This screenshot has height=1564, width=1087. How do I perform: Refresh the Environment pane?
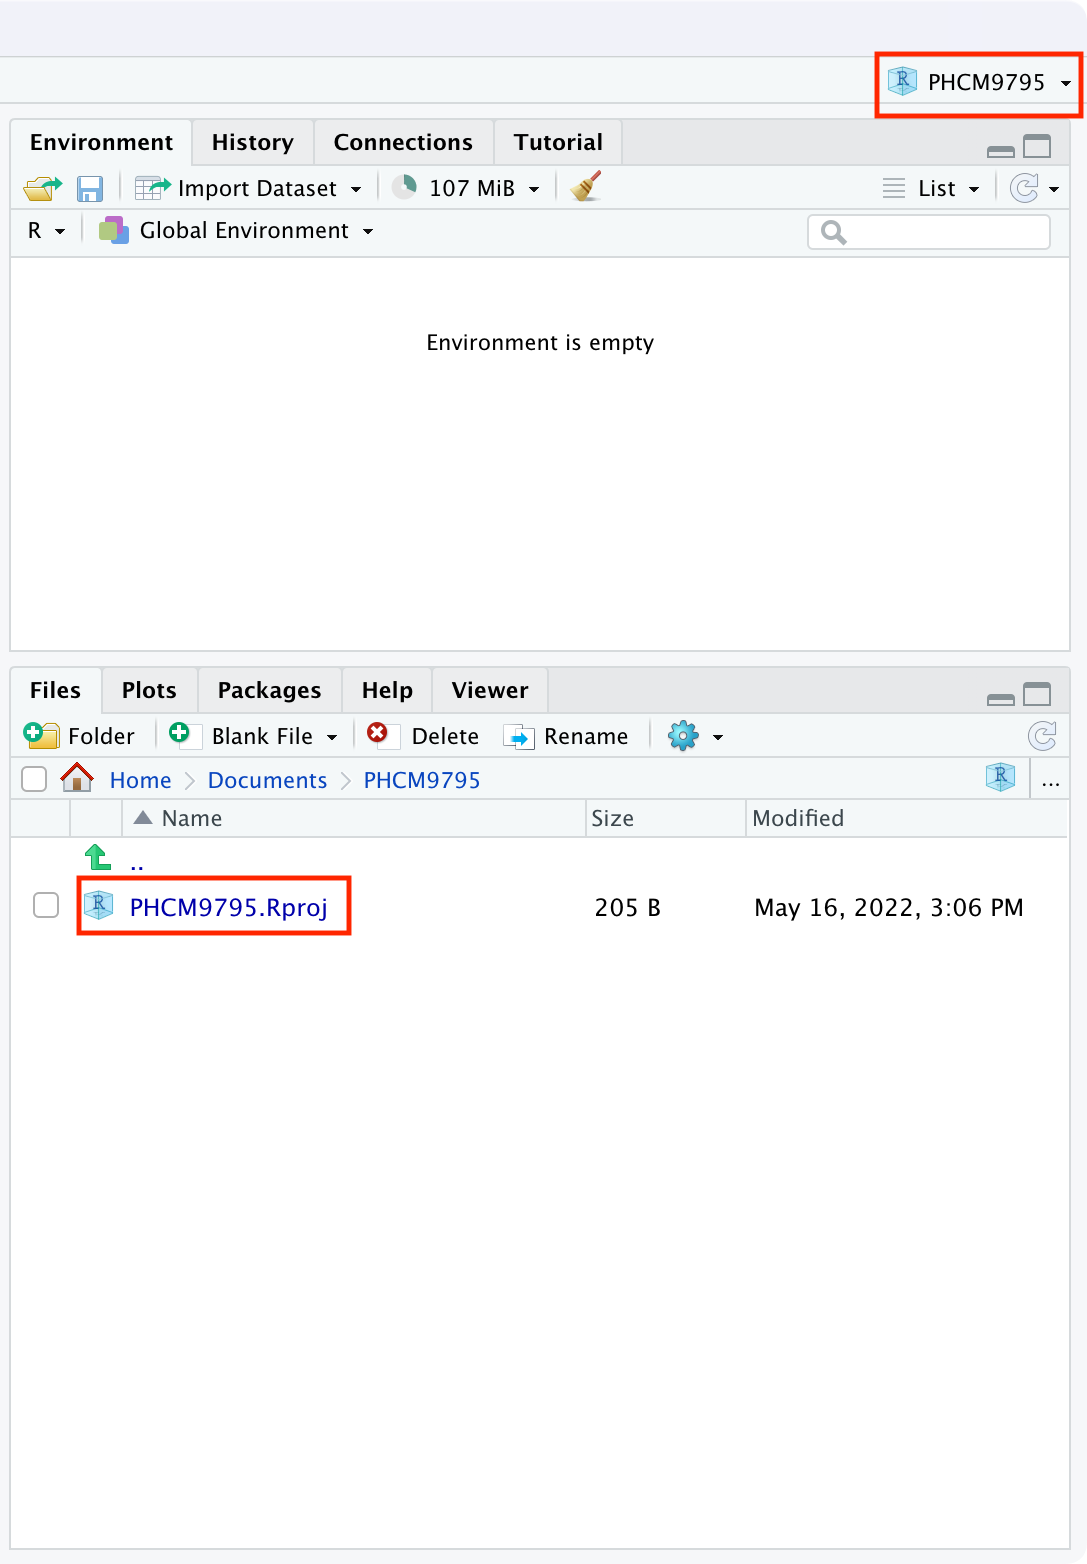click(x=1024, y=188)
